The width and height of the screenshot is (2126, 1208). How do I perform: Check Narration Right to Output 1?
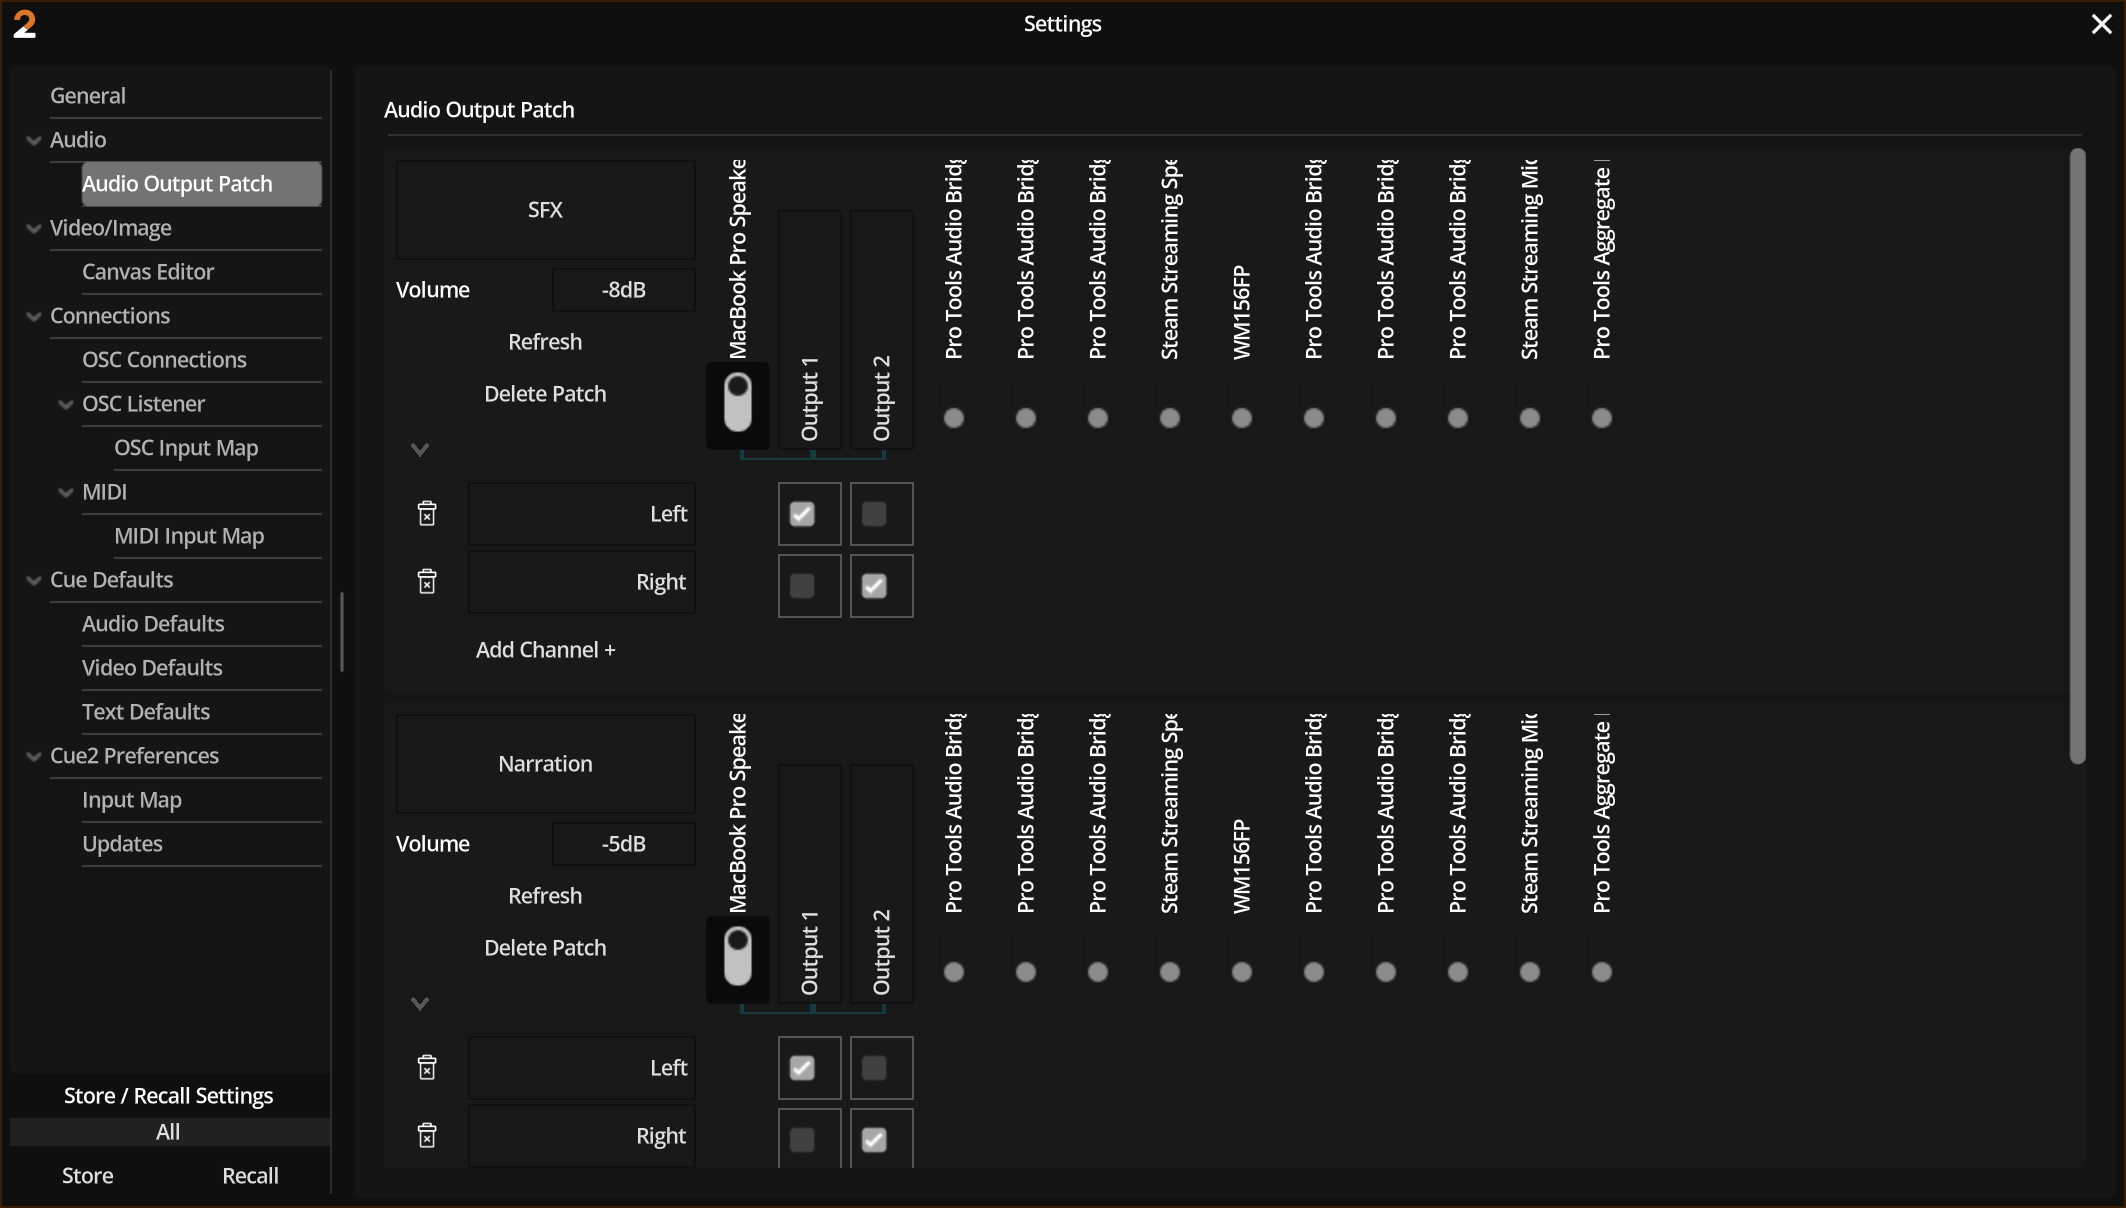point(802,1140)
